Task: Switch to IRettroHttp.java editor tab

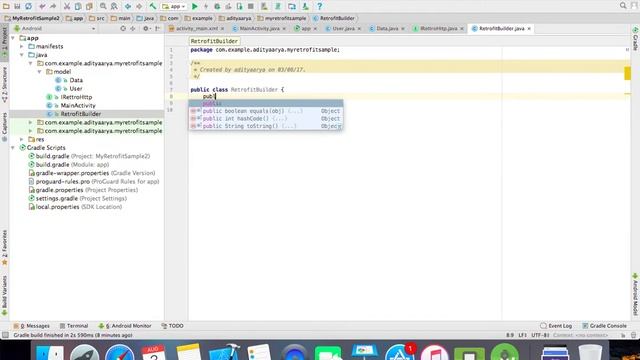Action: (438, 29)
